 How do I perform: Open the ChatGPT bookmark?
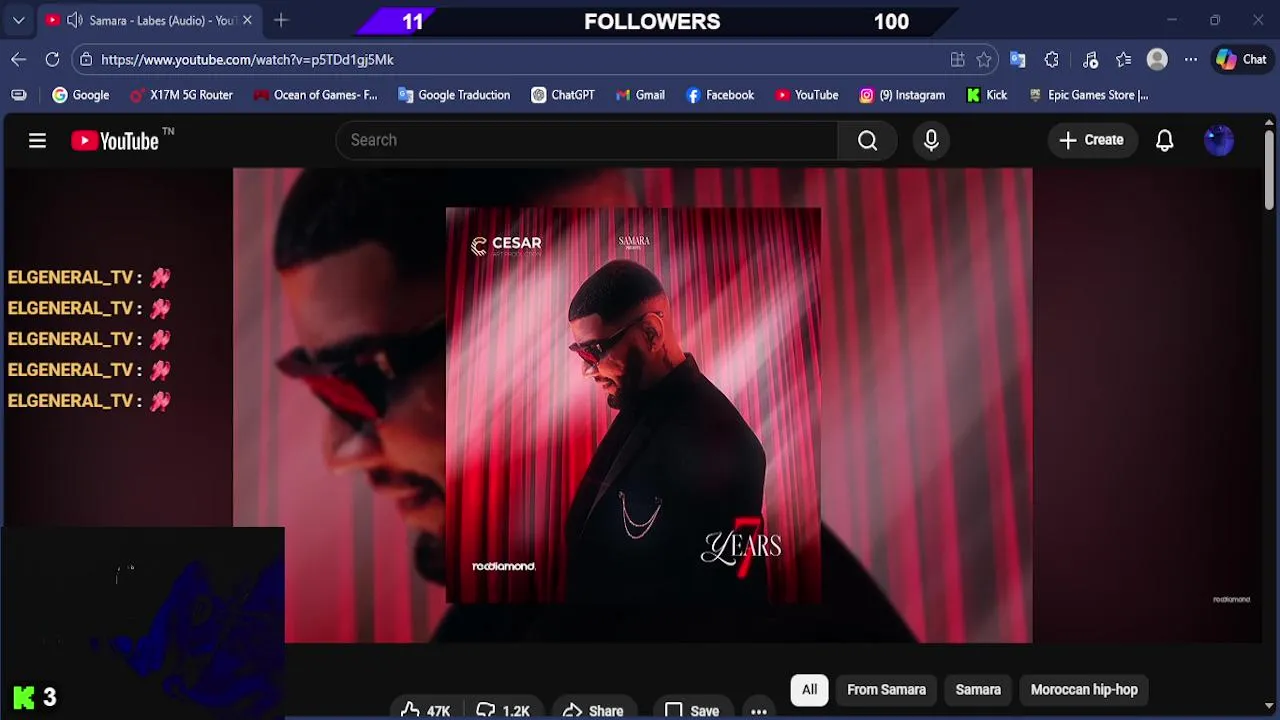click(563, 95)
